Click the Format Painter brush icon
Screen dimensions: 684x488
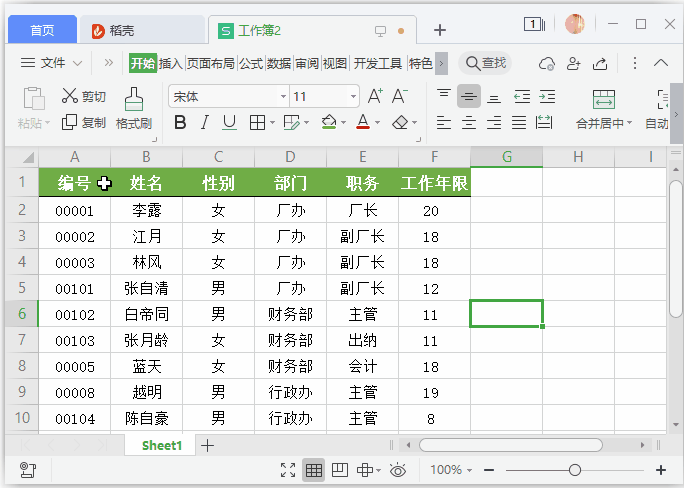tap(133, 99)
